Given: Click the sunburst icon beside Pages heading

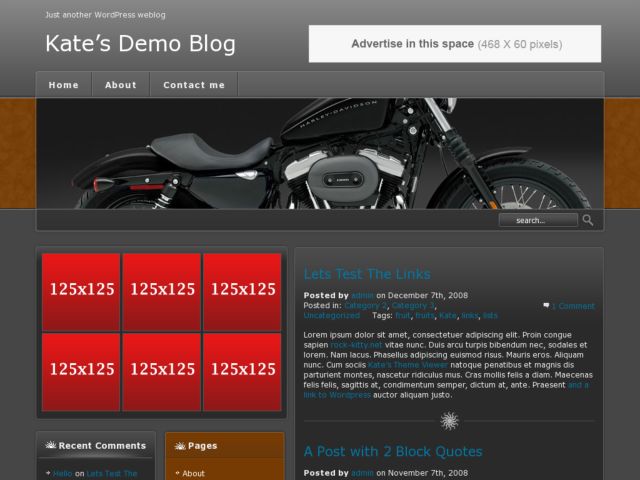Looking at the screenshot, I should (x=180, y=446).
